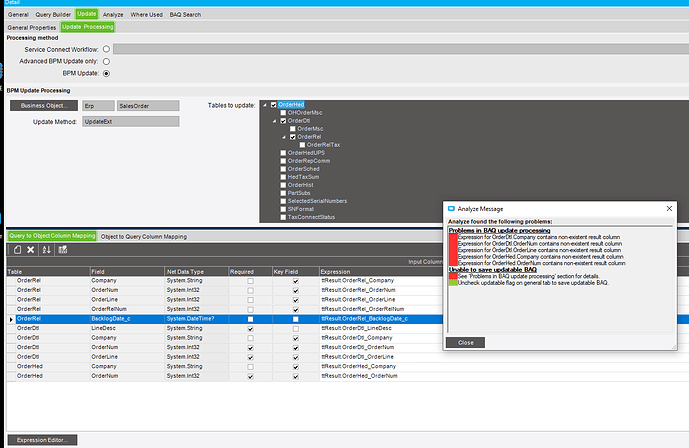Select Query to Object Column Mapping tab
Screen dimensions: 689x448
(x=52, y=236)
